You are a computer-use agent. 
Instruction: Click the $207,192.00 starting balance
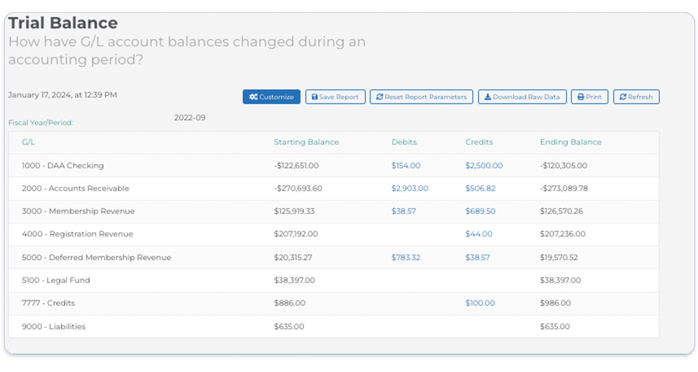[296, 234]
